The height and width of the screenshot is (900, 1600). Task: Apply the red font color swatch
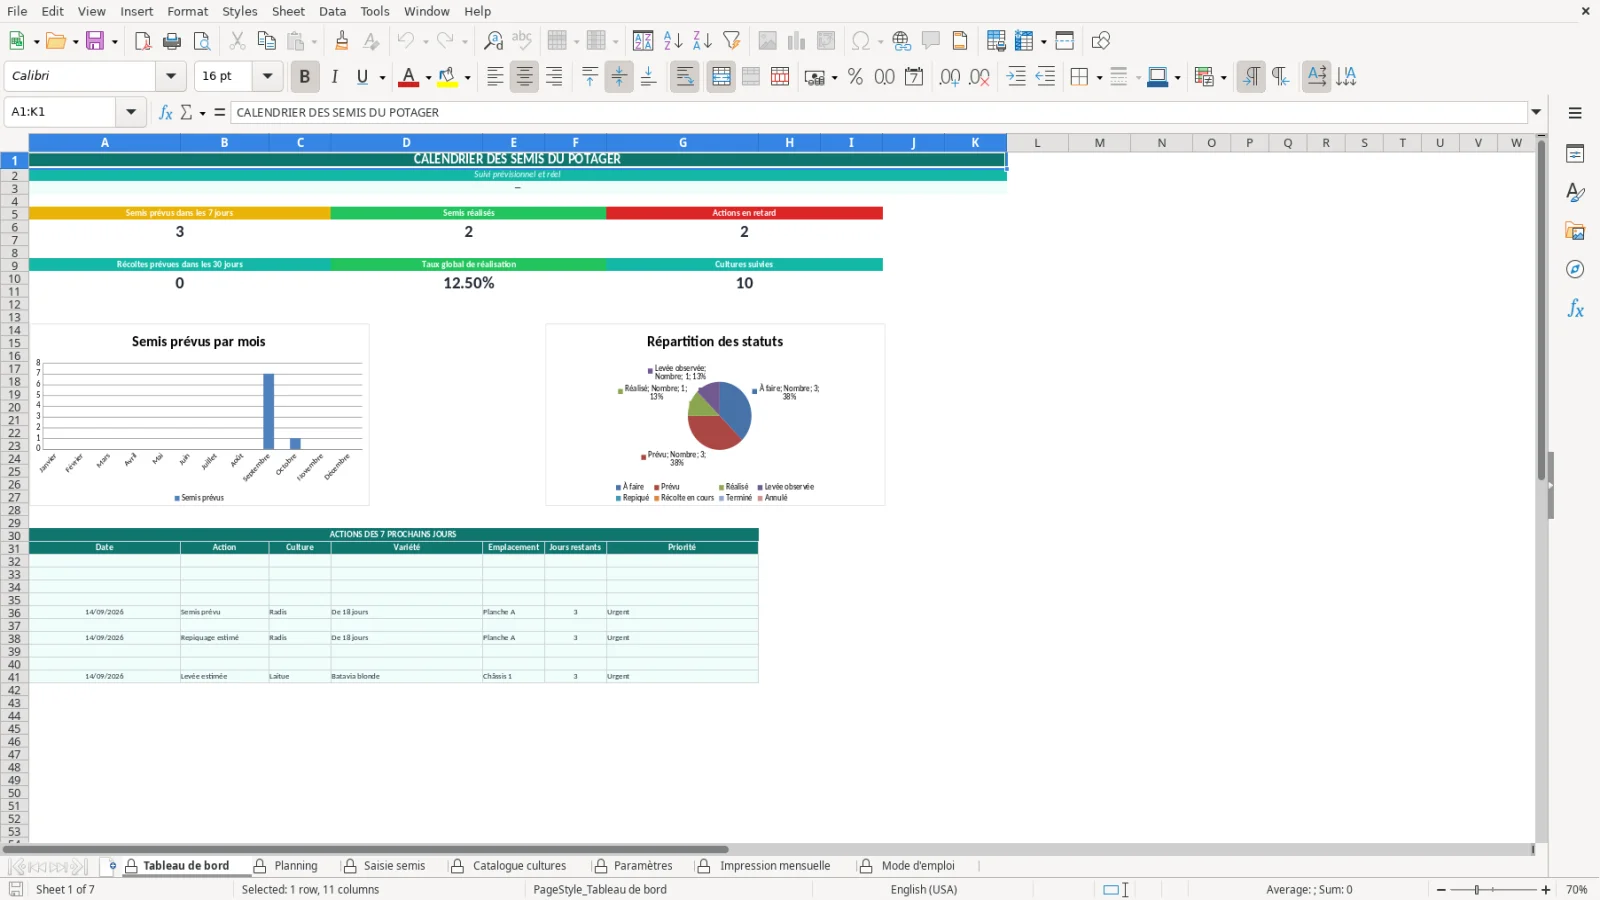coord(408,77)
